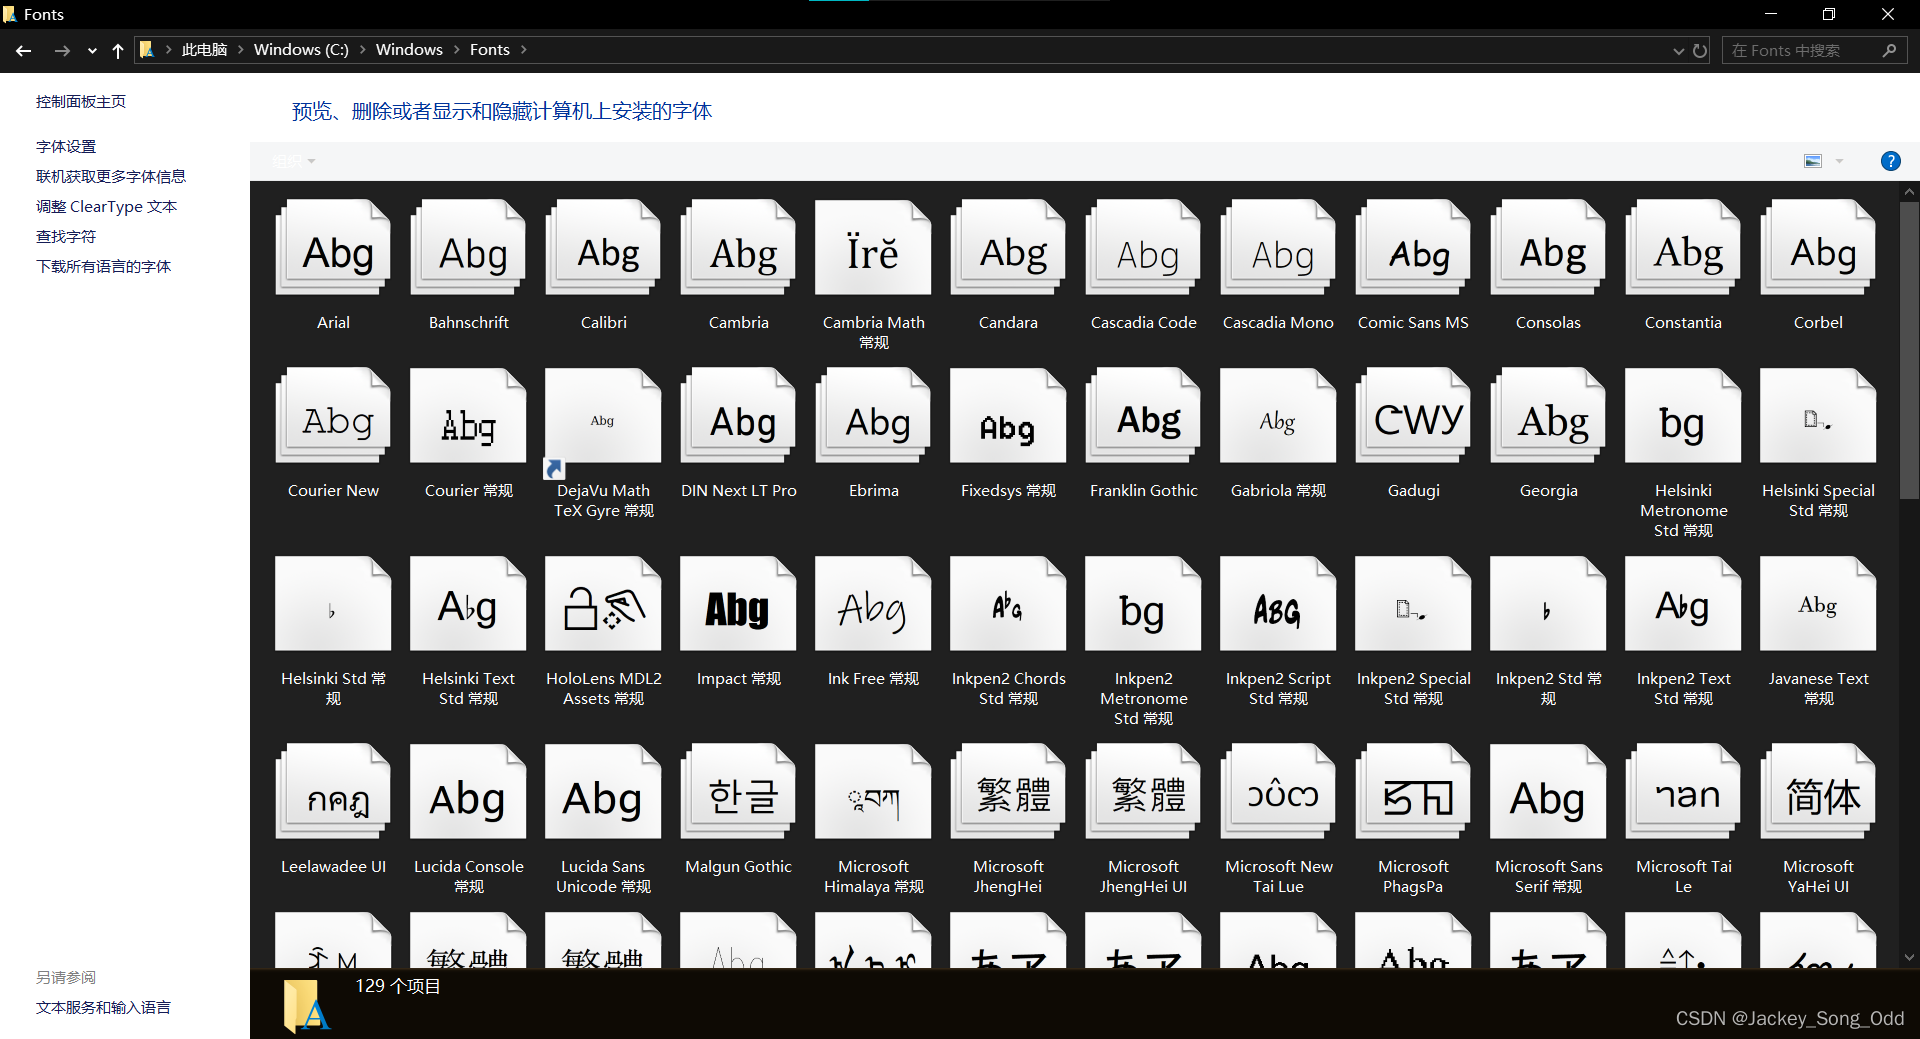The height and width of the screenshot is (1039, 1920).
Task: Select the Leelawadee UI font
Action: click(333, 791)
